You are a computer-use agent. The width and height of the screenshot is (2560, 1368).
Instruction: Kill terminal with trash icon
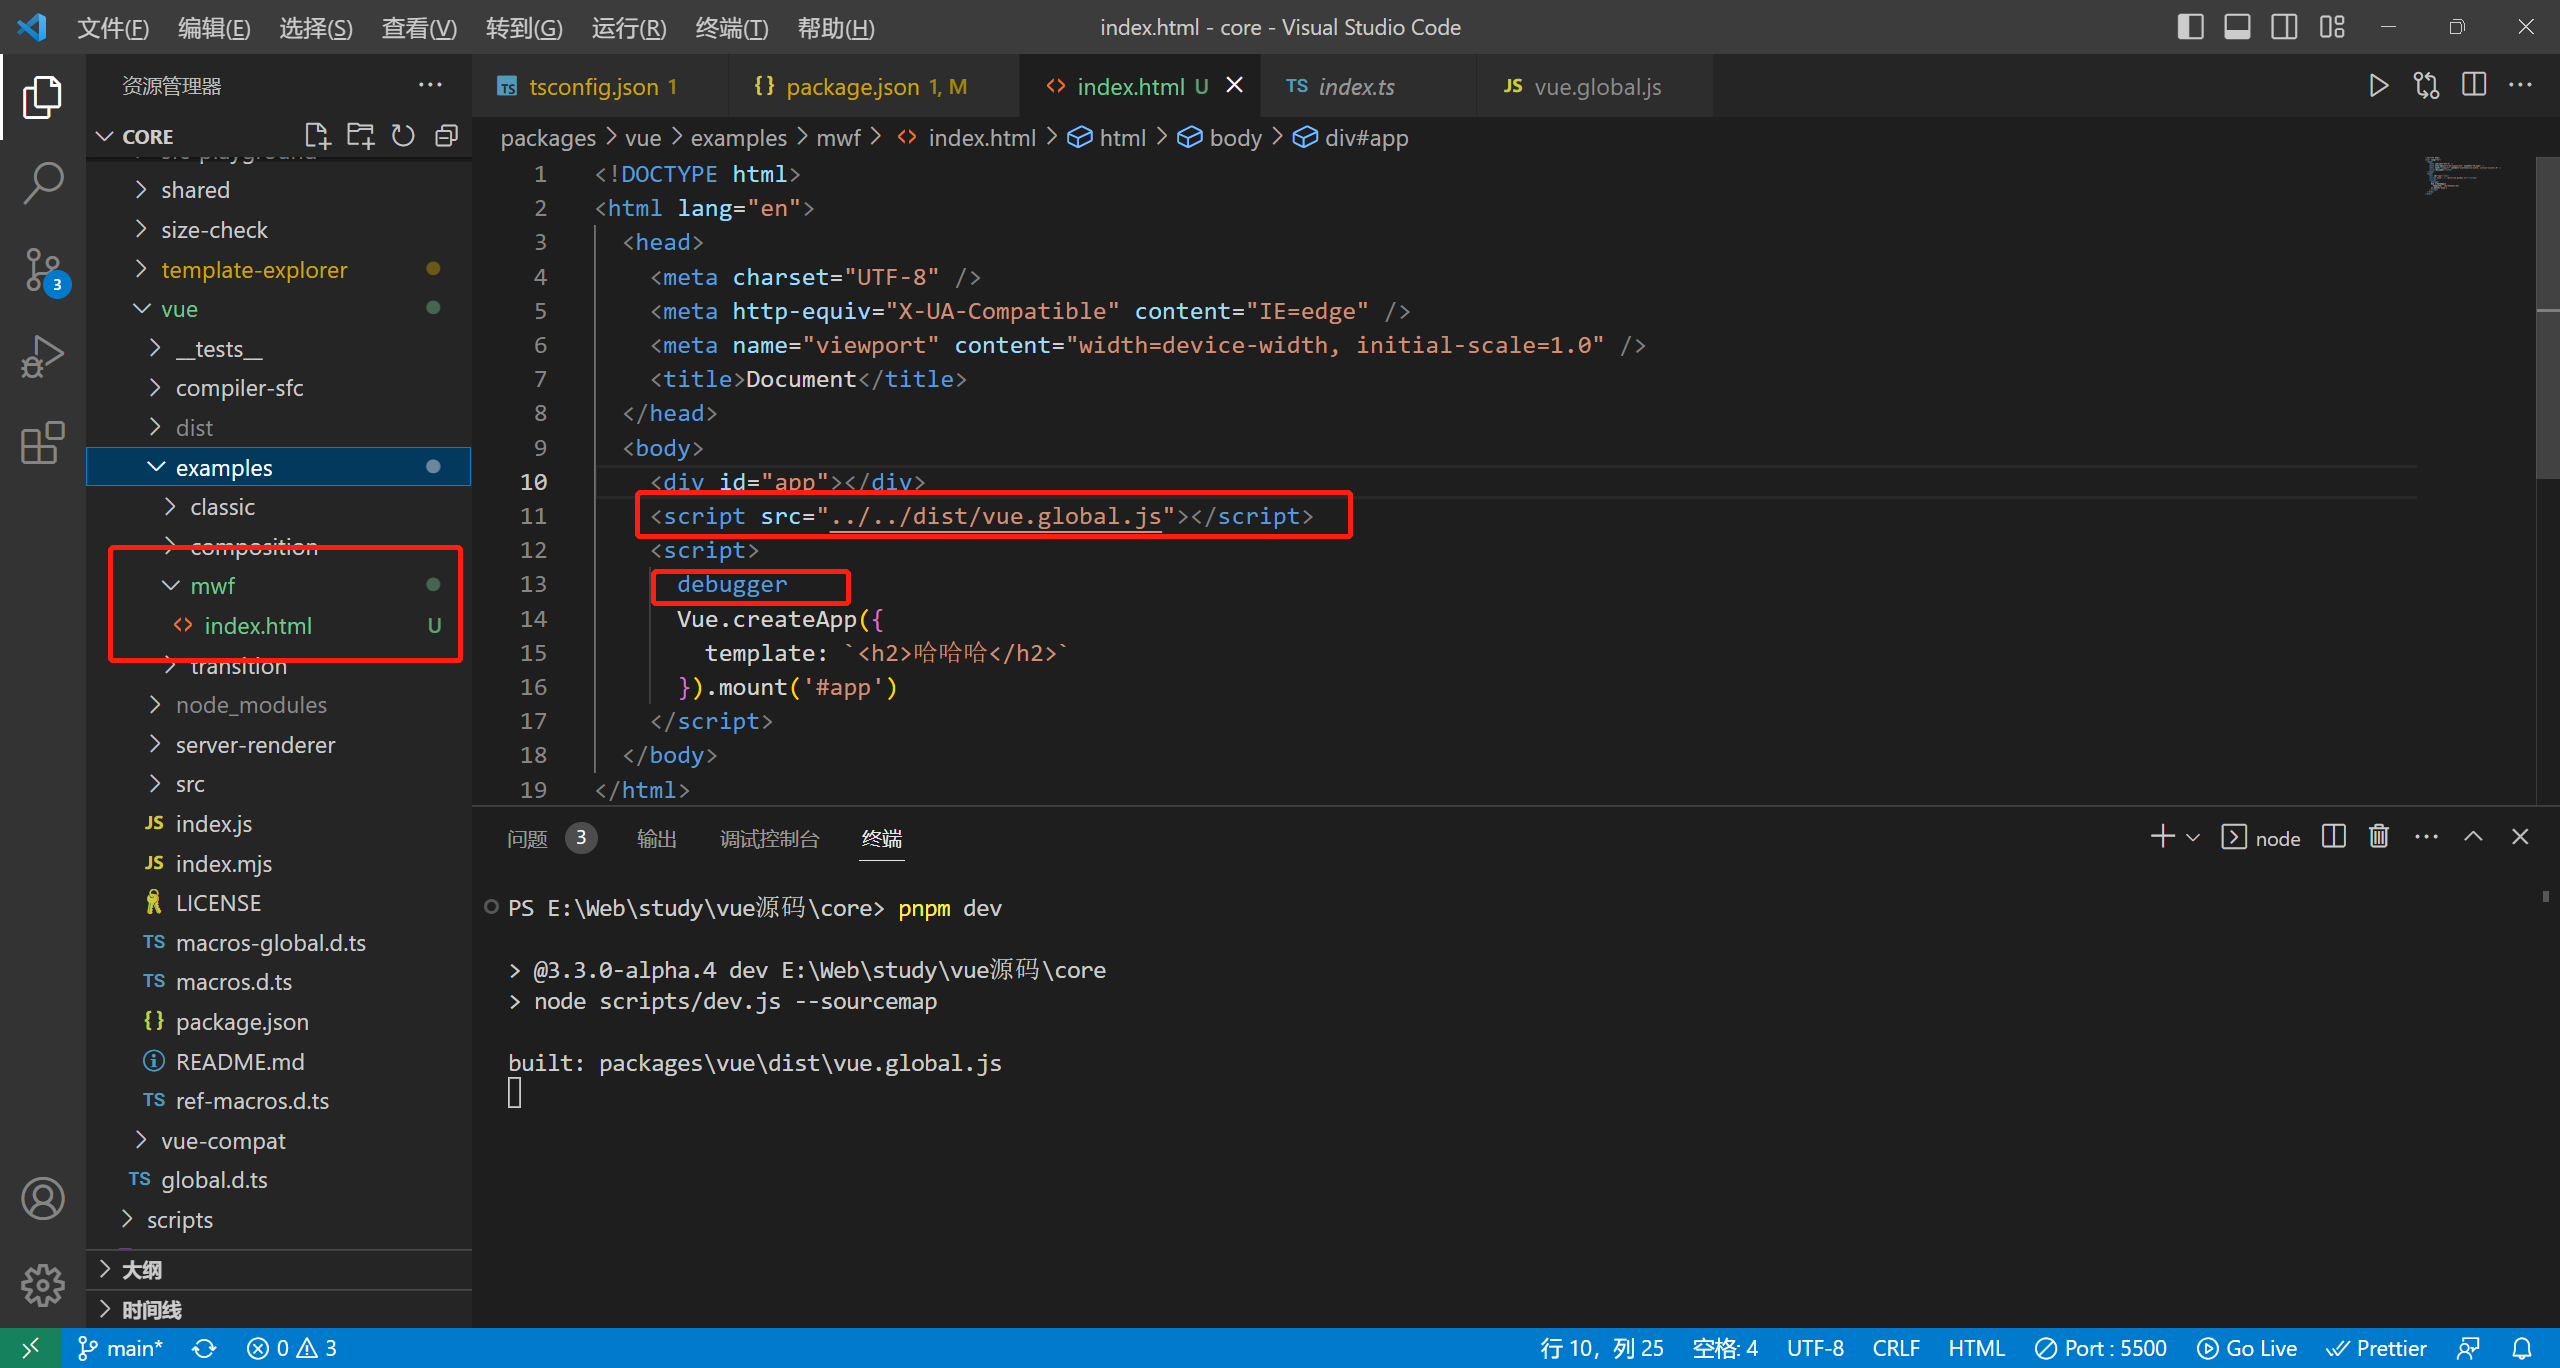2379,837
